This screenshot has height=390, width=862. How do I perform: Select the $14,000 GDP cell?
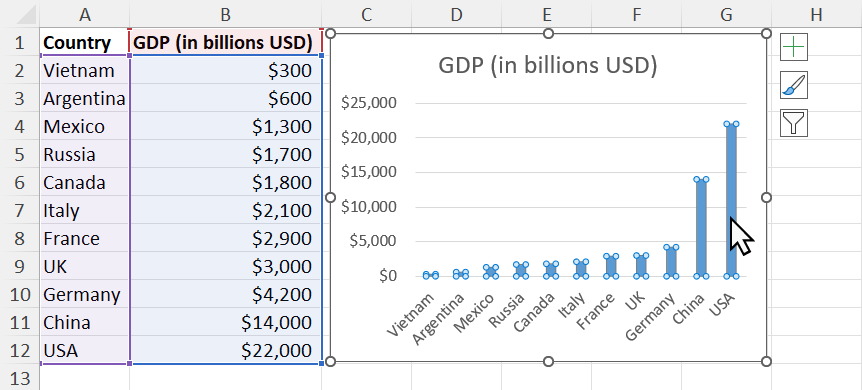click(225, 322)
